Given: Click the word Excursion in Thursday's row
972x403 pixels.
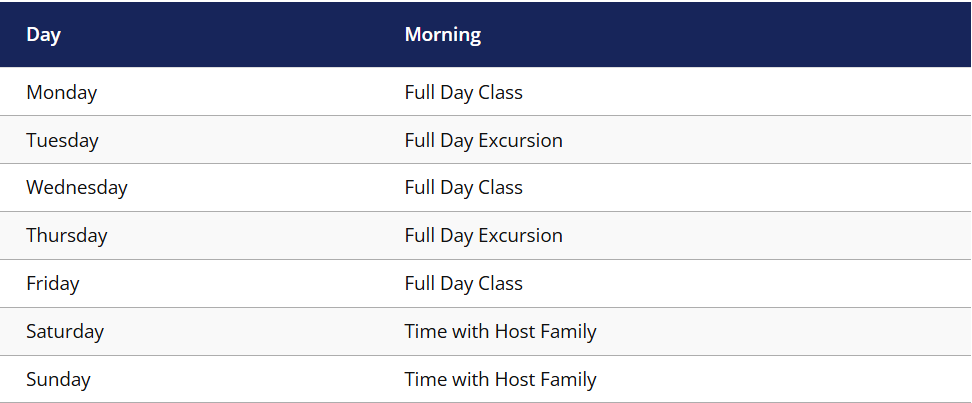Looking at the screenshot, I should [520, 236].
